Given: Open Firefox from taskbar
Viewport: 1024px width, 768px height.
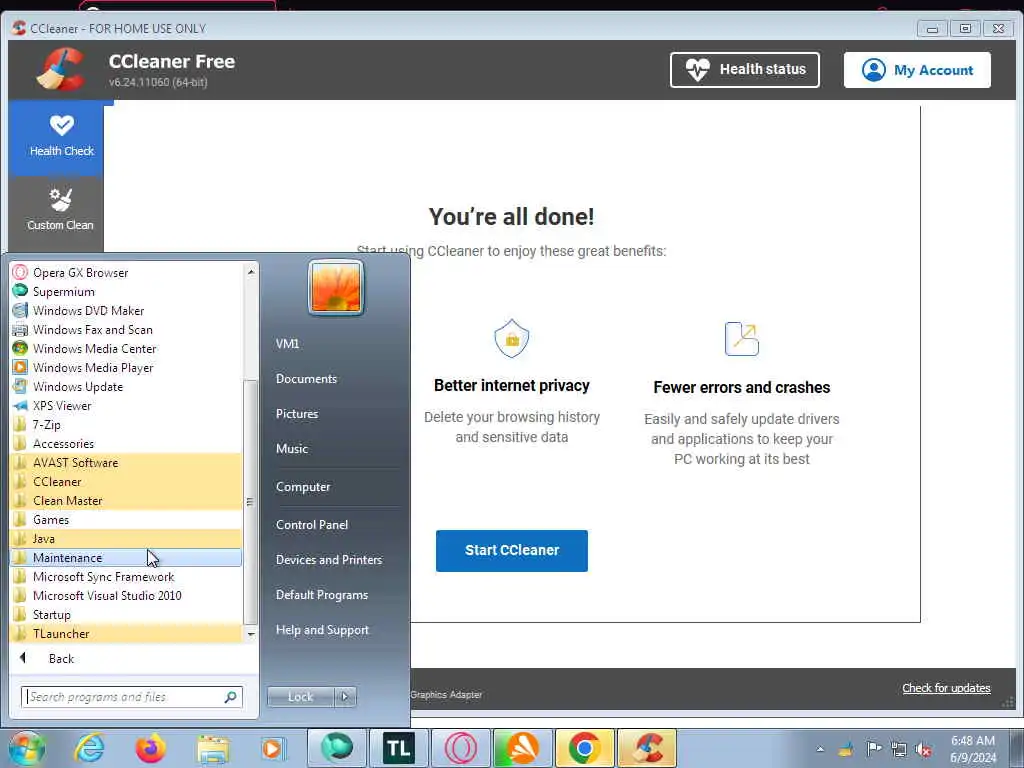Looking at the screenshot, I should click(150, 748).
